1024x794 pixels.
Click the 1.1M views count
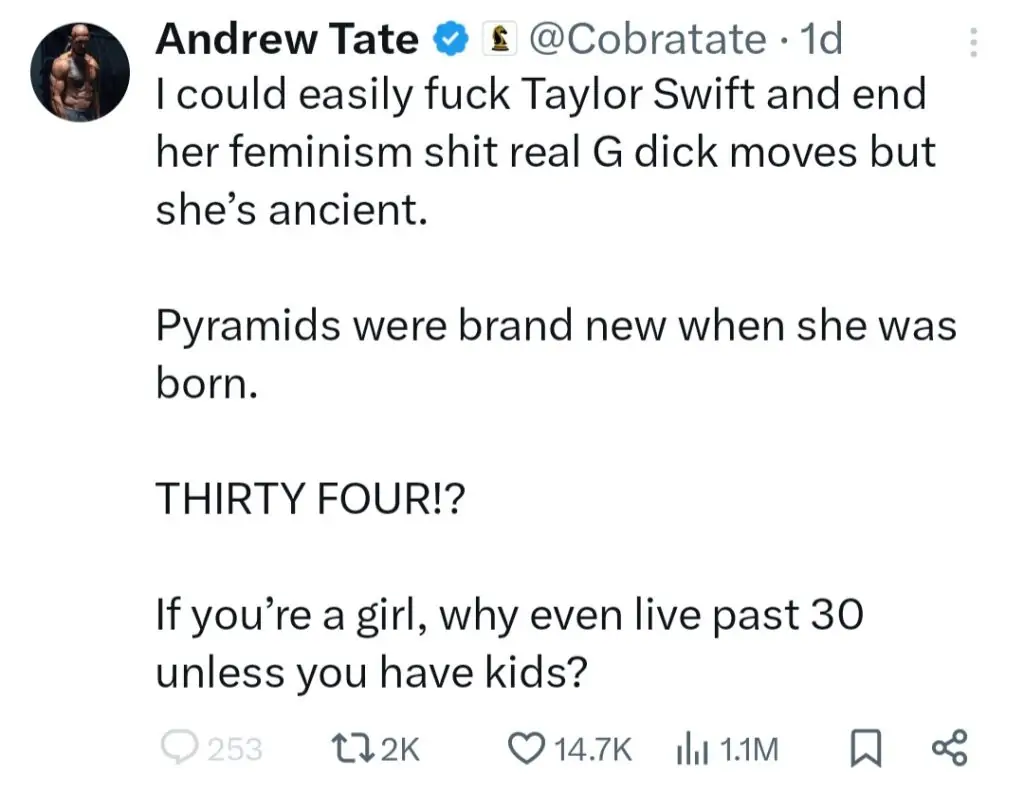pos(749,748)
